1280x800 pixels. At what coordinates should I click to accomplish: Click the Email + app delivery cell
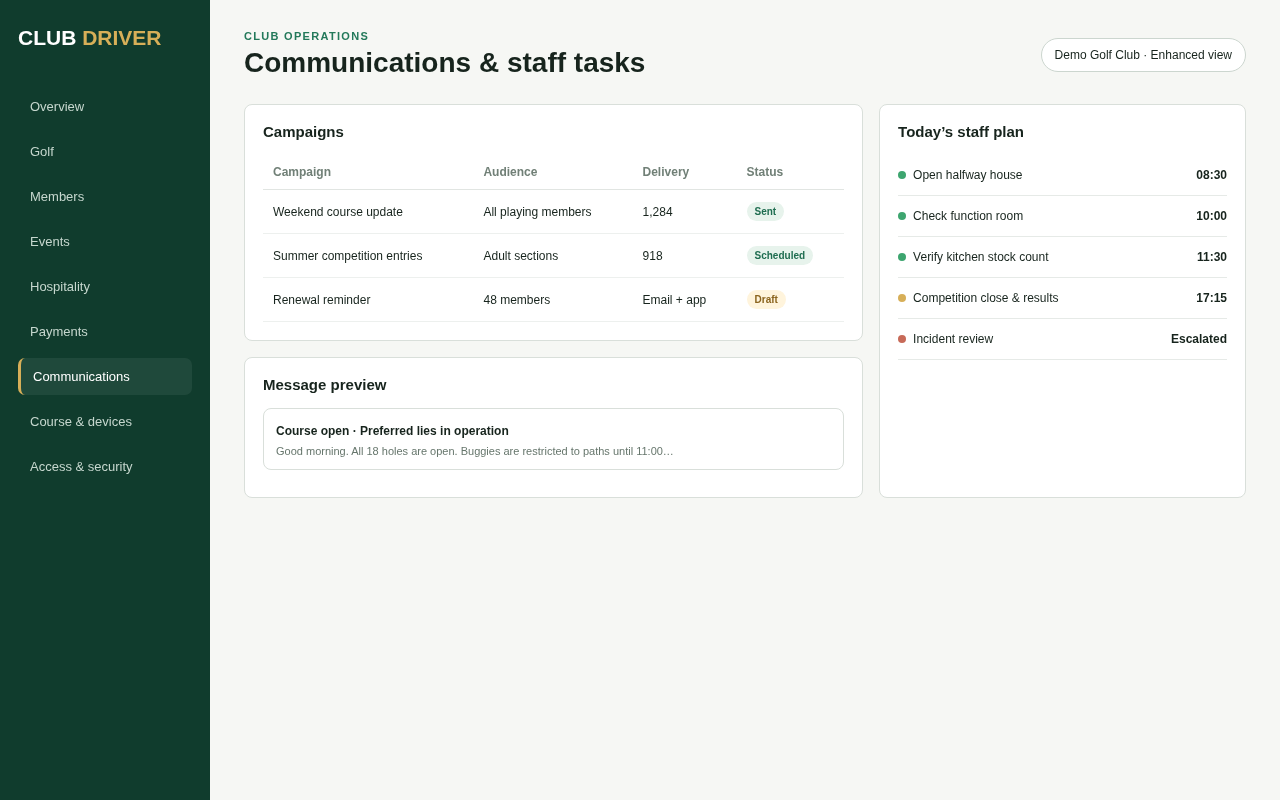(x=674, y=300)
